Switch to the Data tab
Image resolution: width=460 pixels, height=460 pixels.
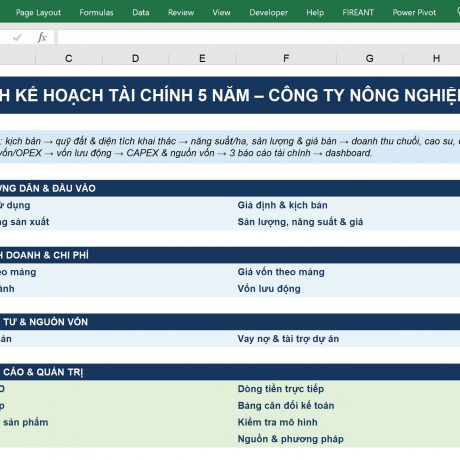(x=141, y=13)
